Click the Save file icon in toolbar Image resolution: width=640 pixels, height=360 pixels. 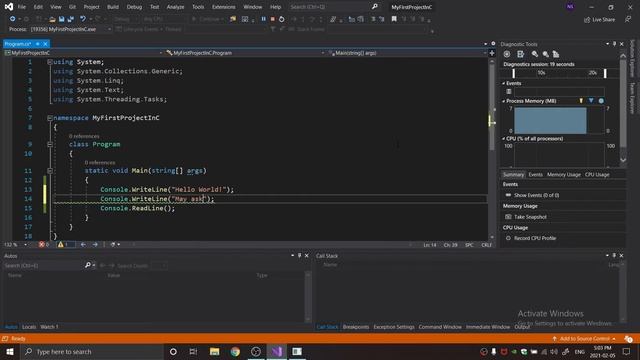(62, 19)
